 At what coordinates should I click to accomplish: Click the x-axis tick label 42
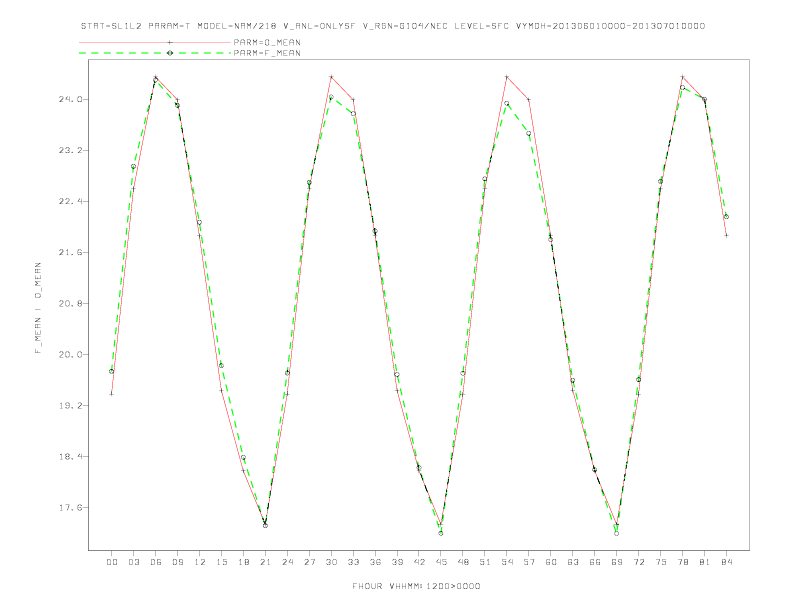click(419, 562)
